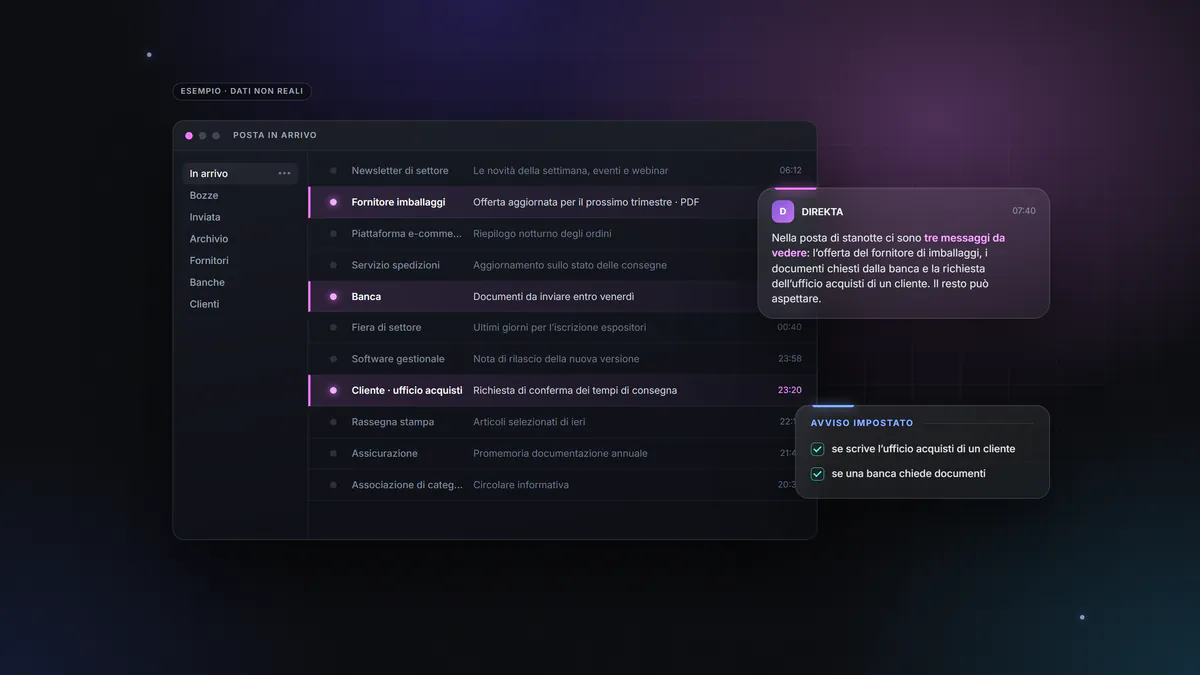Image resolution: width=1200 pixels, height=675 pixels.
Task: Select the In arrivo folder
Action: (x=240, y=174)
